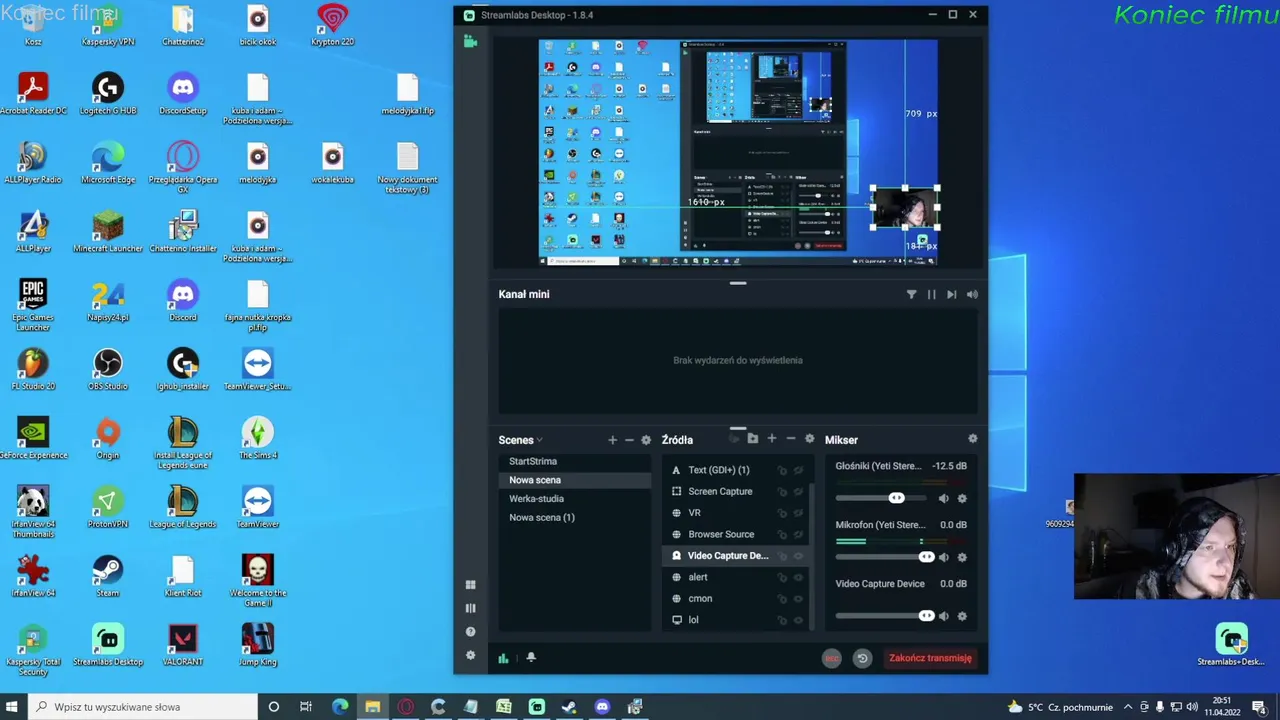
Task: Open help question-mark icon in sidebar
Action: click(x=471, y=632)
